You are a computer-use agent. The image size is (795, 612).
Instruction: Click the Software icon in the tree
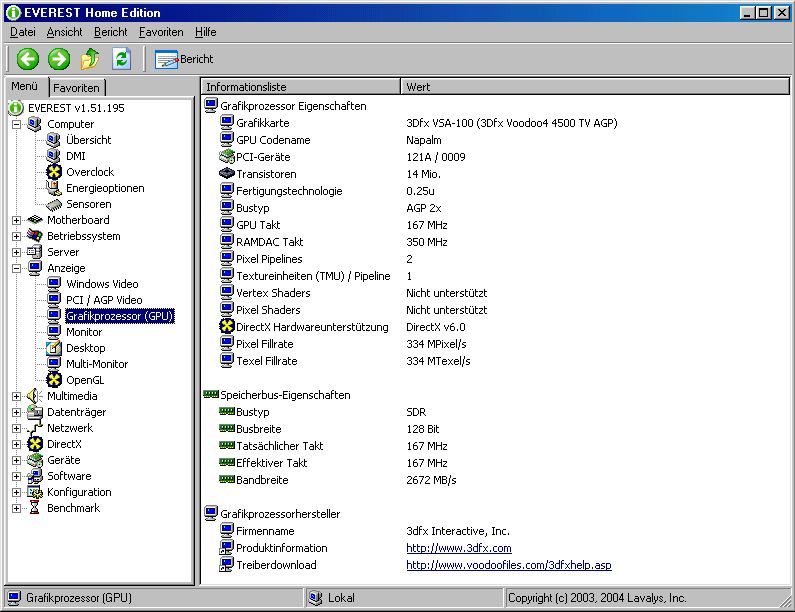click(x=34, y=476)
